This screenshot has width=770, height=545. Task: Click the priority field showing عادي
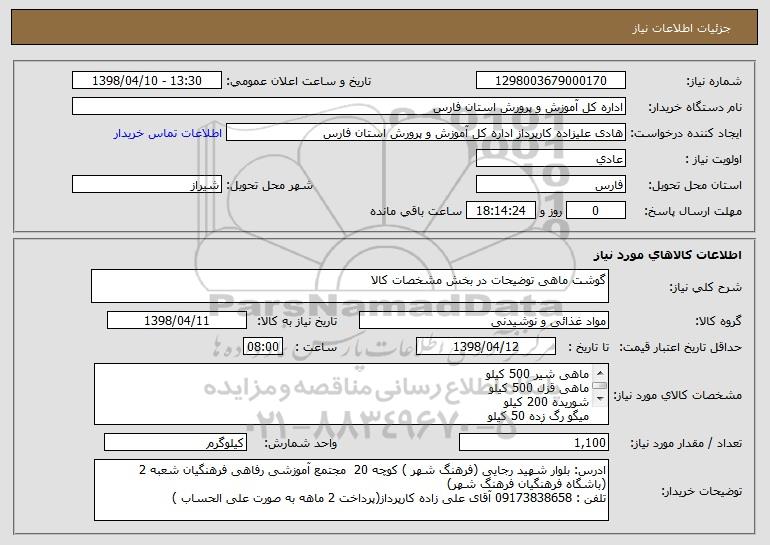click(x=550, y=159)
